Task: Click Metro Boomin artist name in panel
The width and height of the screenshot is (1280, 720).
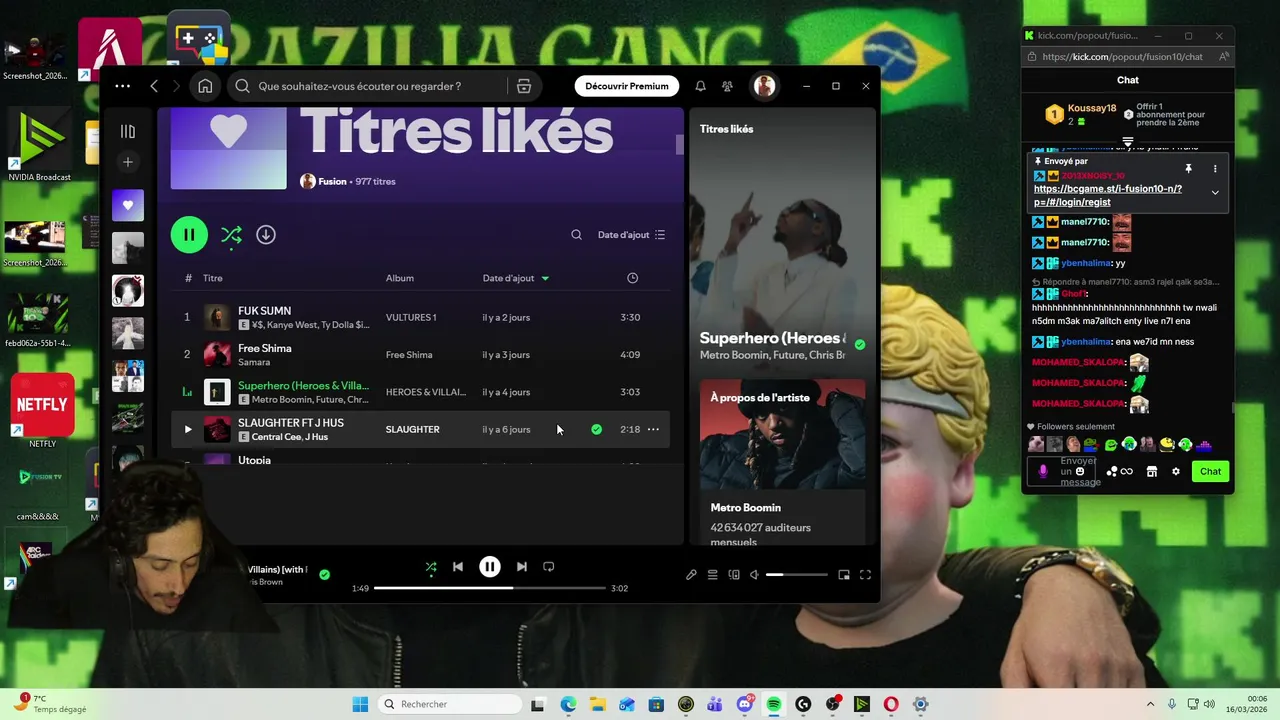Action: tap(746, 507)
